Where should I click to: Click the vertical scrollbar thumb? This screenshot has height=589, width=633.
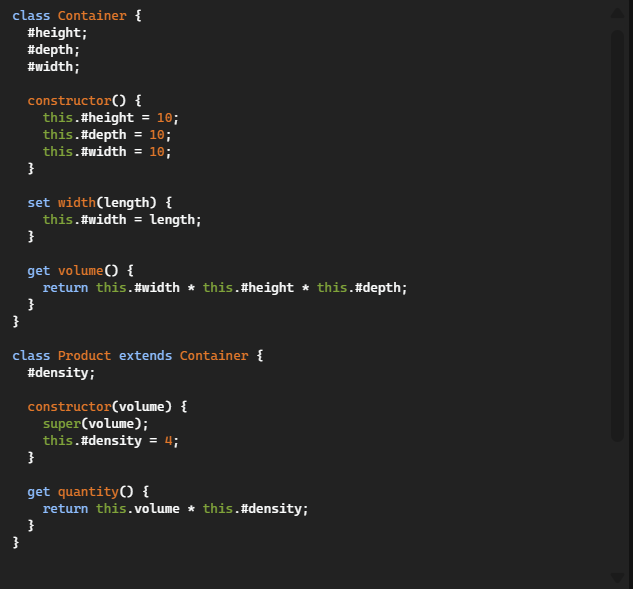point(618,236)
